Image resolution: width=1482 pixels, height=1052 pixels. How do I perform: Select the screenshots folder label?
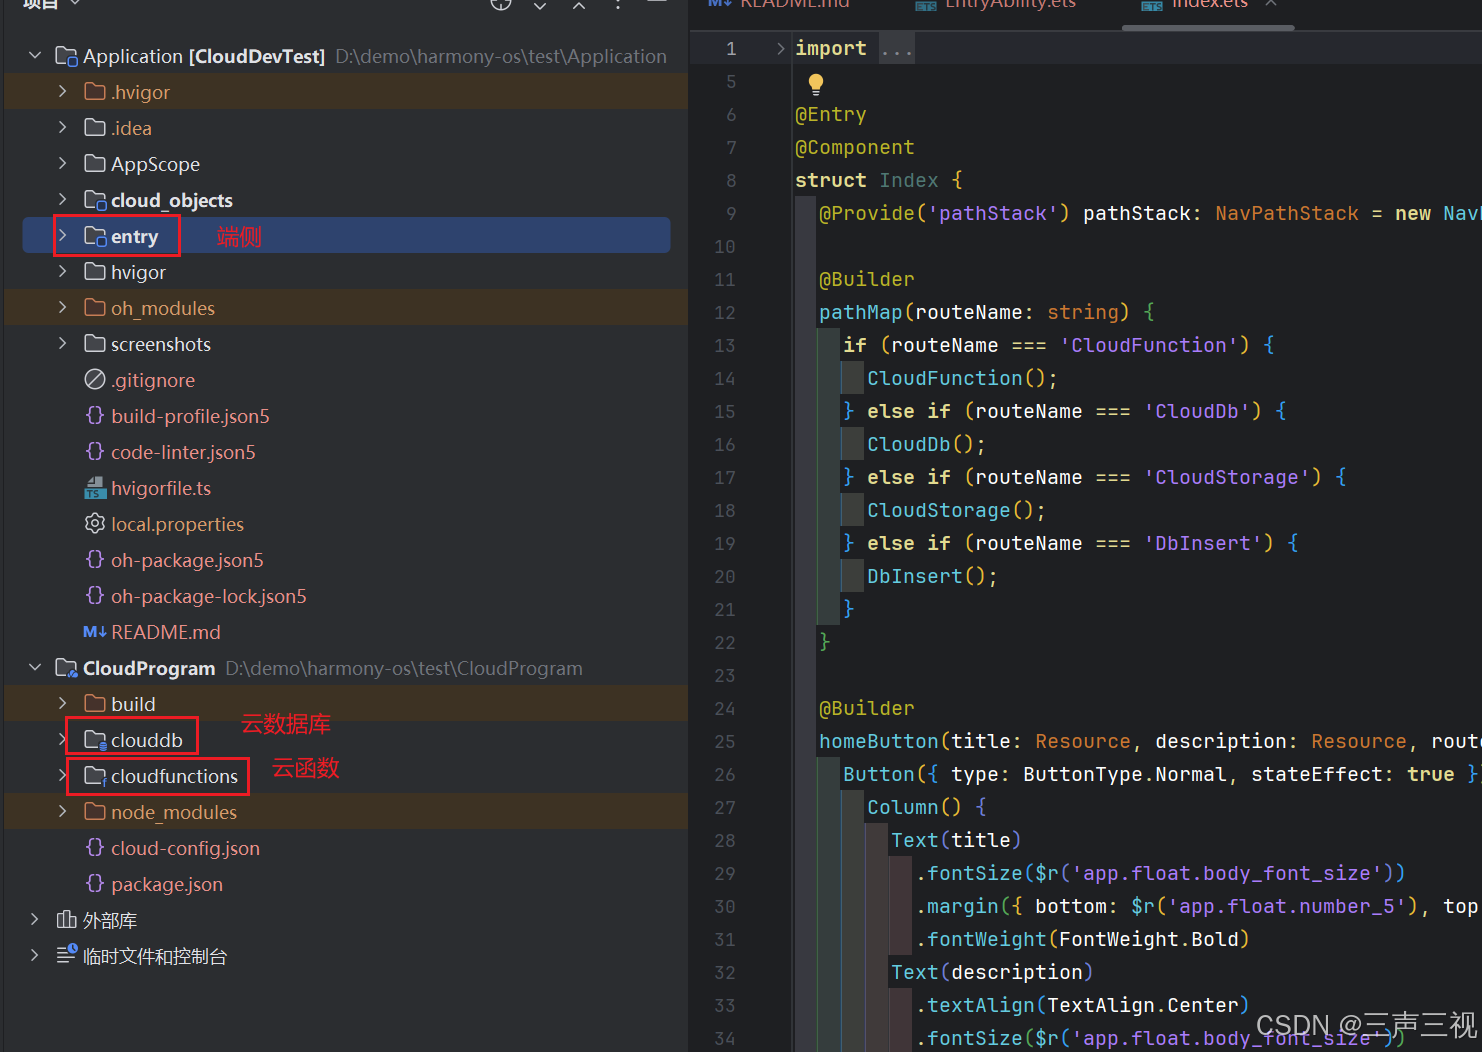click(161, 344)
